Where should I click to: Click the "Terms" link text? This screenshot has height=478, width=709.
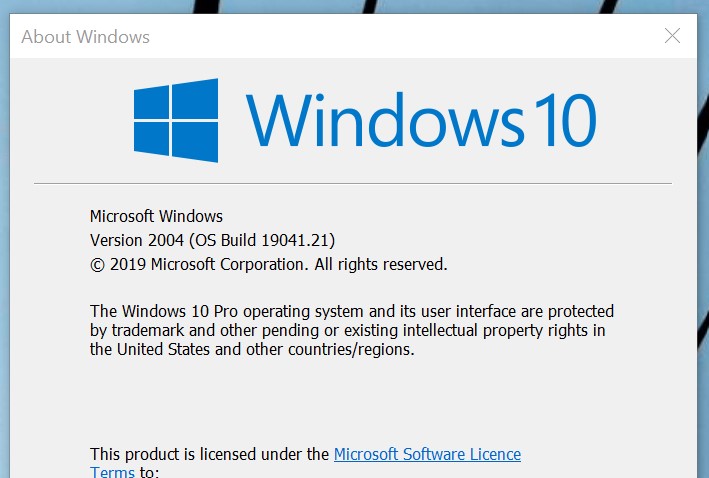point(112,472)
